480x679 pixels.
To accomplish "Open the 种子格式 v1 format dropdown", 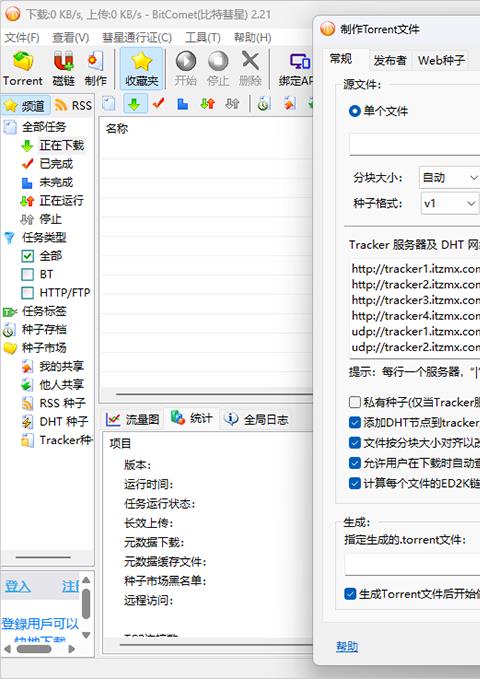I will 449,204.
